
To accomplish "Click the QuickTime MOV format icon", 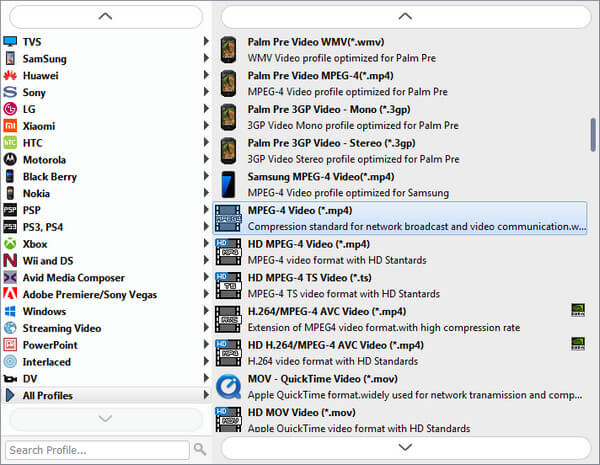I will [228, 387].
